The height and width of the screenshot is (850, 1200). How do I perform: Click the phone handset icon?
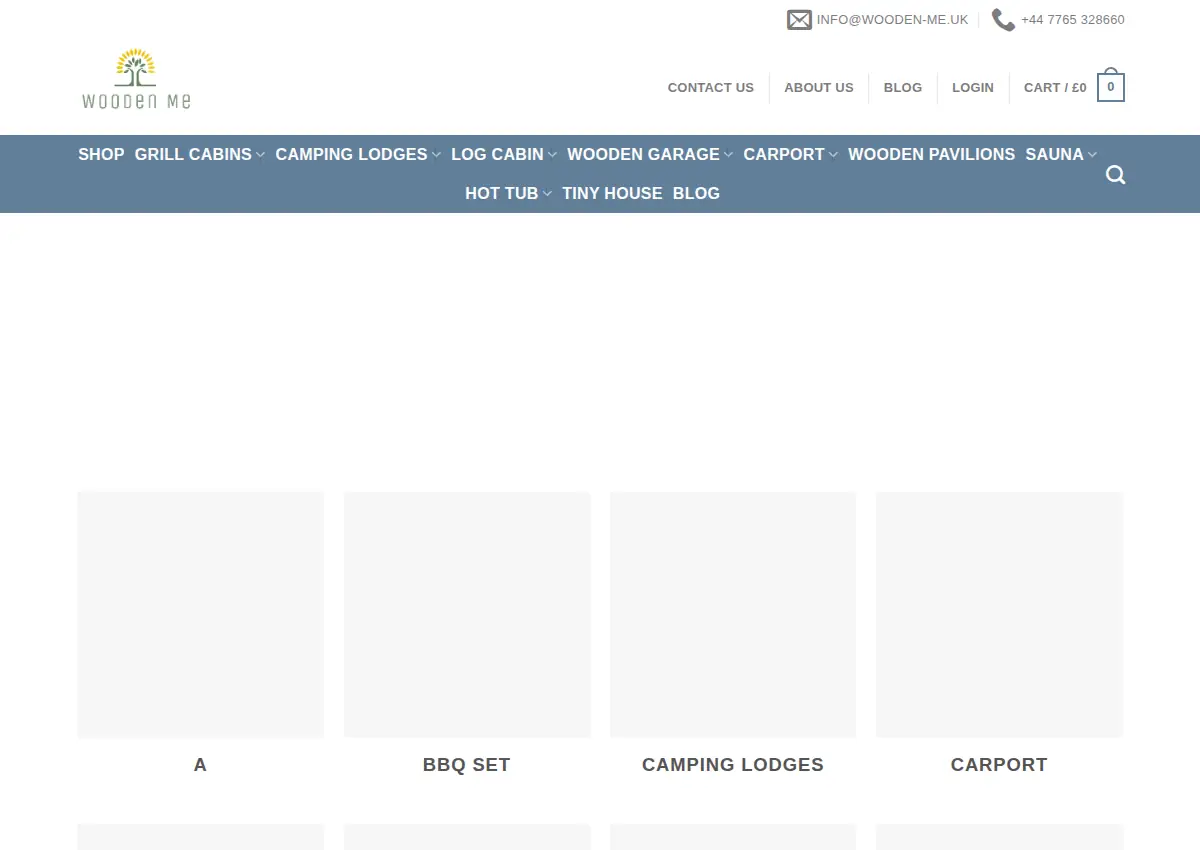coord(1003,20)
